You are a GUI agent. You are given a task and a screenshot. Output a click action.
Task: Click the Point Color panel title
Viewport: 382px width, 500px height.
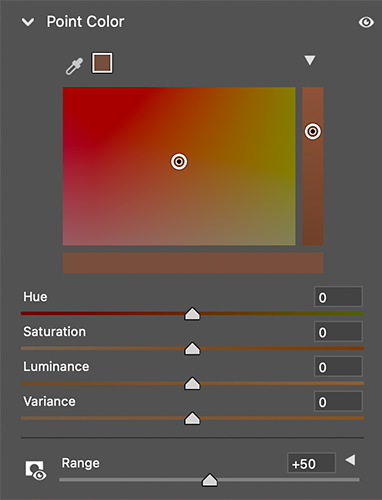coord(85,22)
